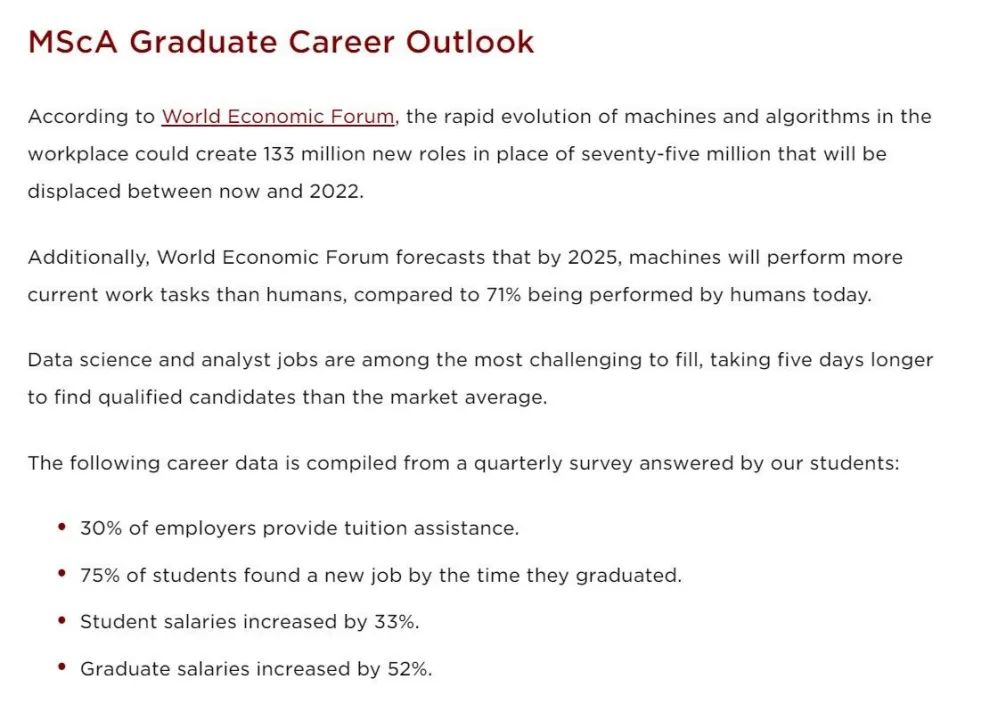Click the red bullet before 75% of students
This screenshot has width=1006, height=720.
pyautogui.click(x=62, y=574)
